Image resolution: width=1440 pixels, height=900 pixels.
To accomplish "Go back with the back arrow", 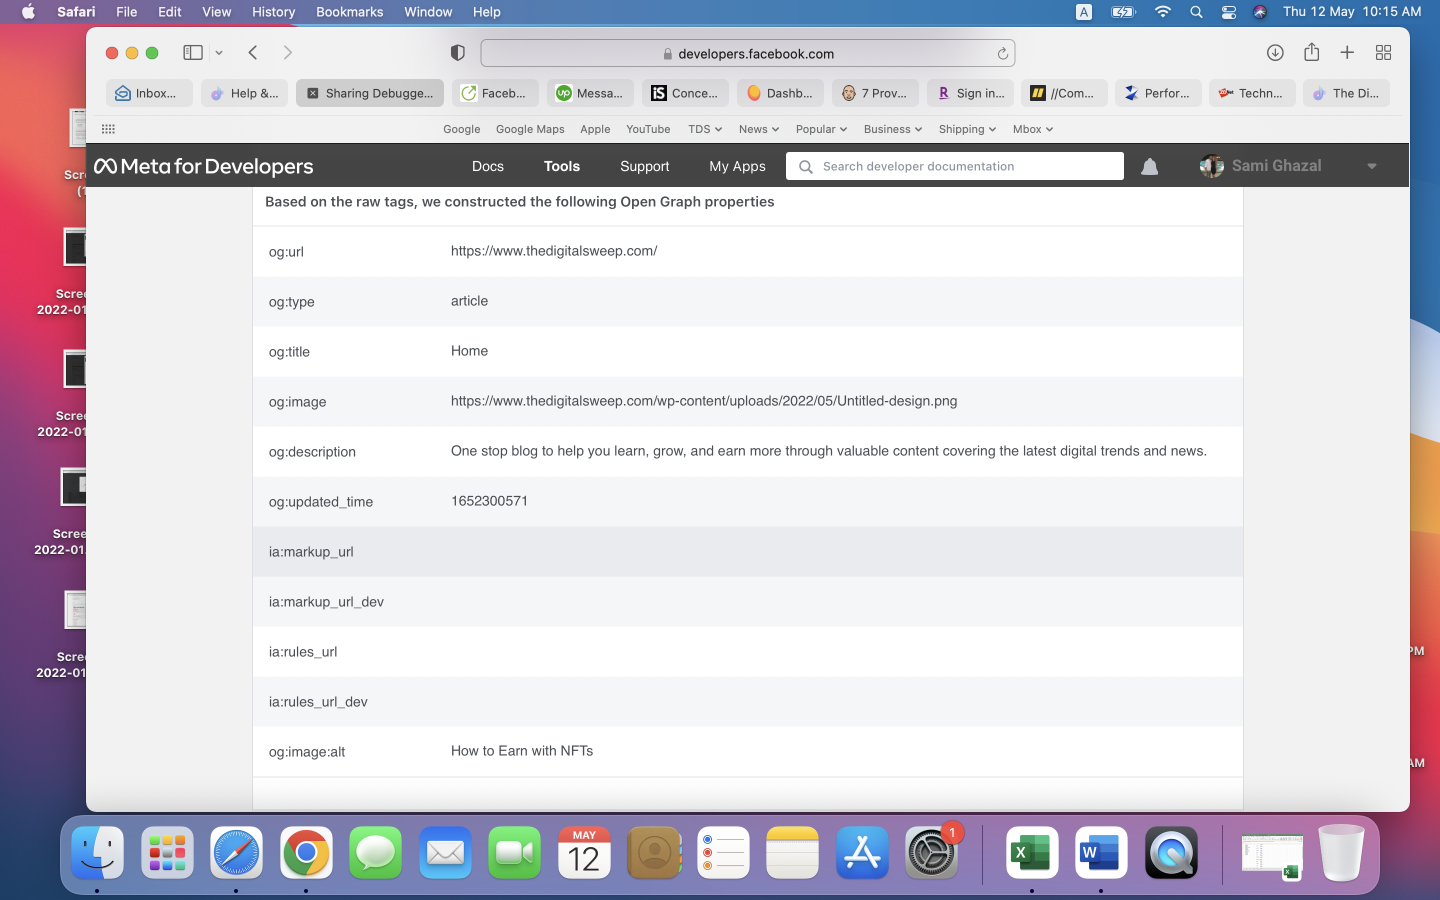I will (x=253, y=52).
